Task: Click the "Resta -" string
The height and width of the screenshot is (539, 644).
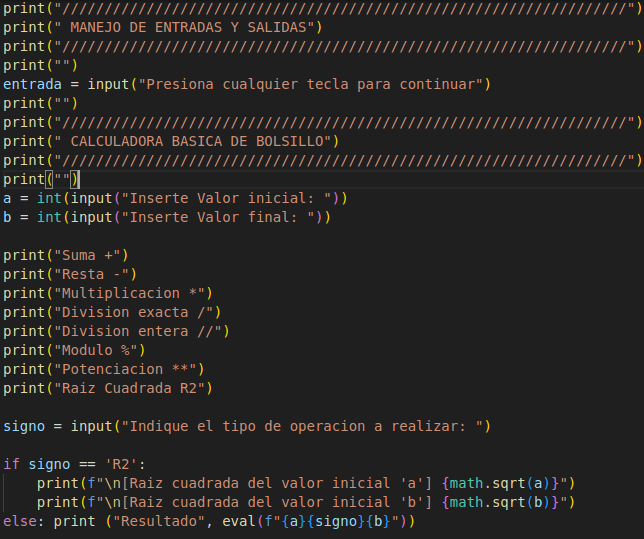Action: pyautogui.click(x=94, y=274)
